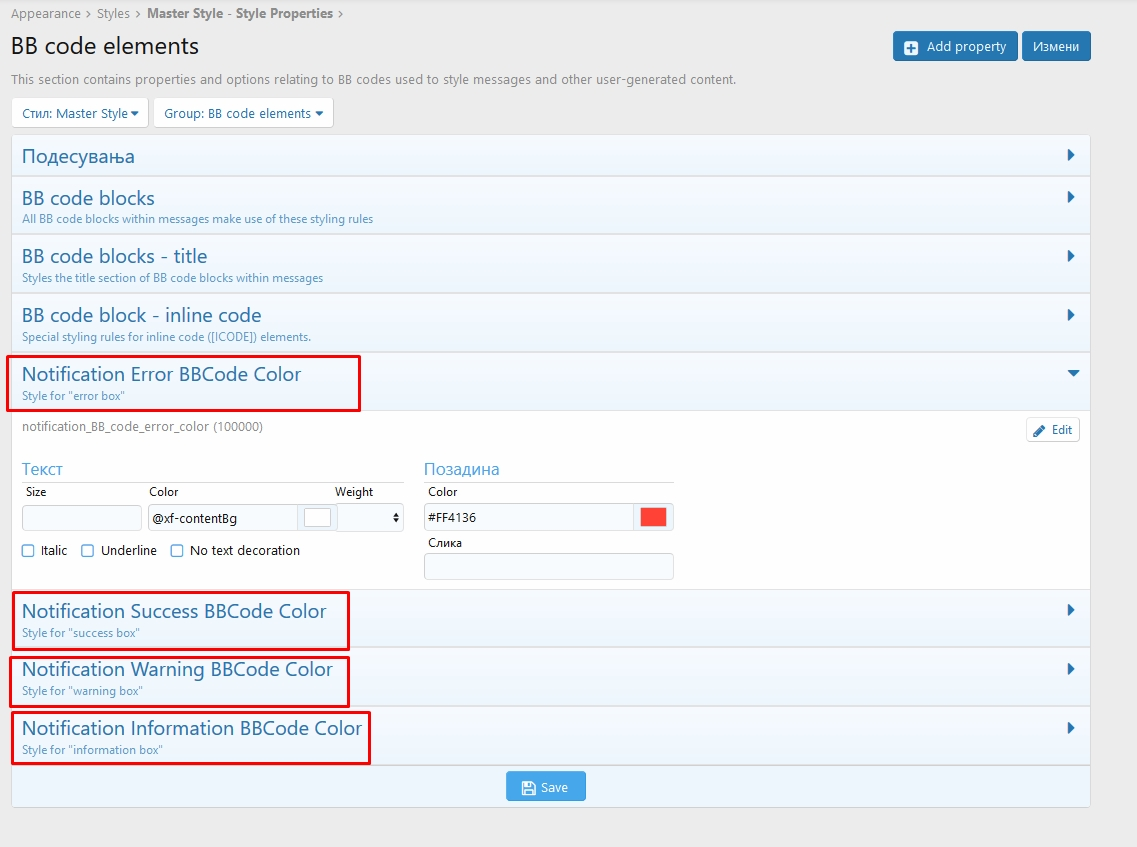Viewport: 1137px width, 847px height.
Task: Click arrow for BB code blocks - title
Action: click(x=1071, y=256)
